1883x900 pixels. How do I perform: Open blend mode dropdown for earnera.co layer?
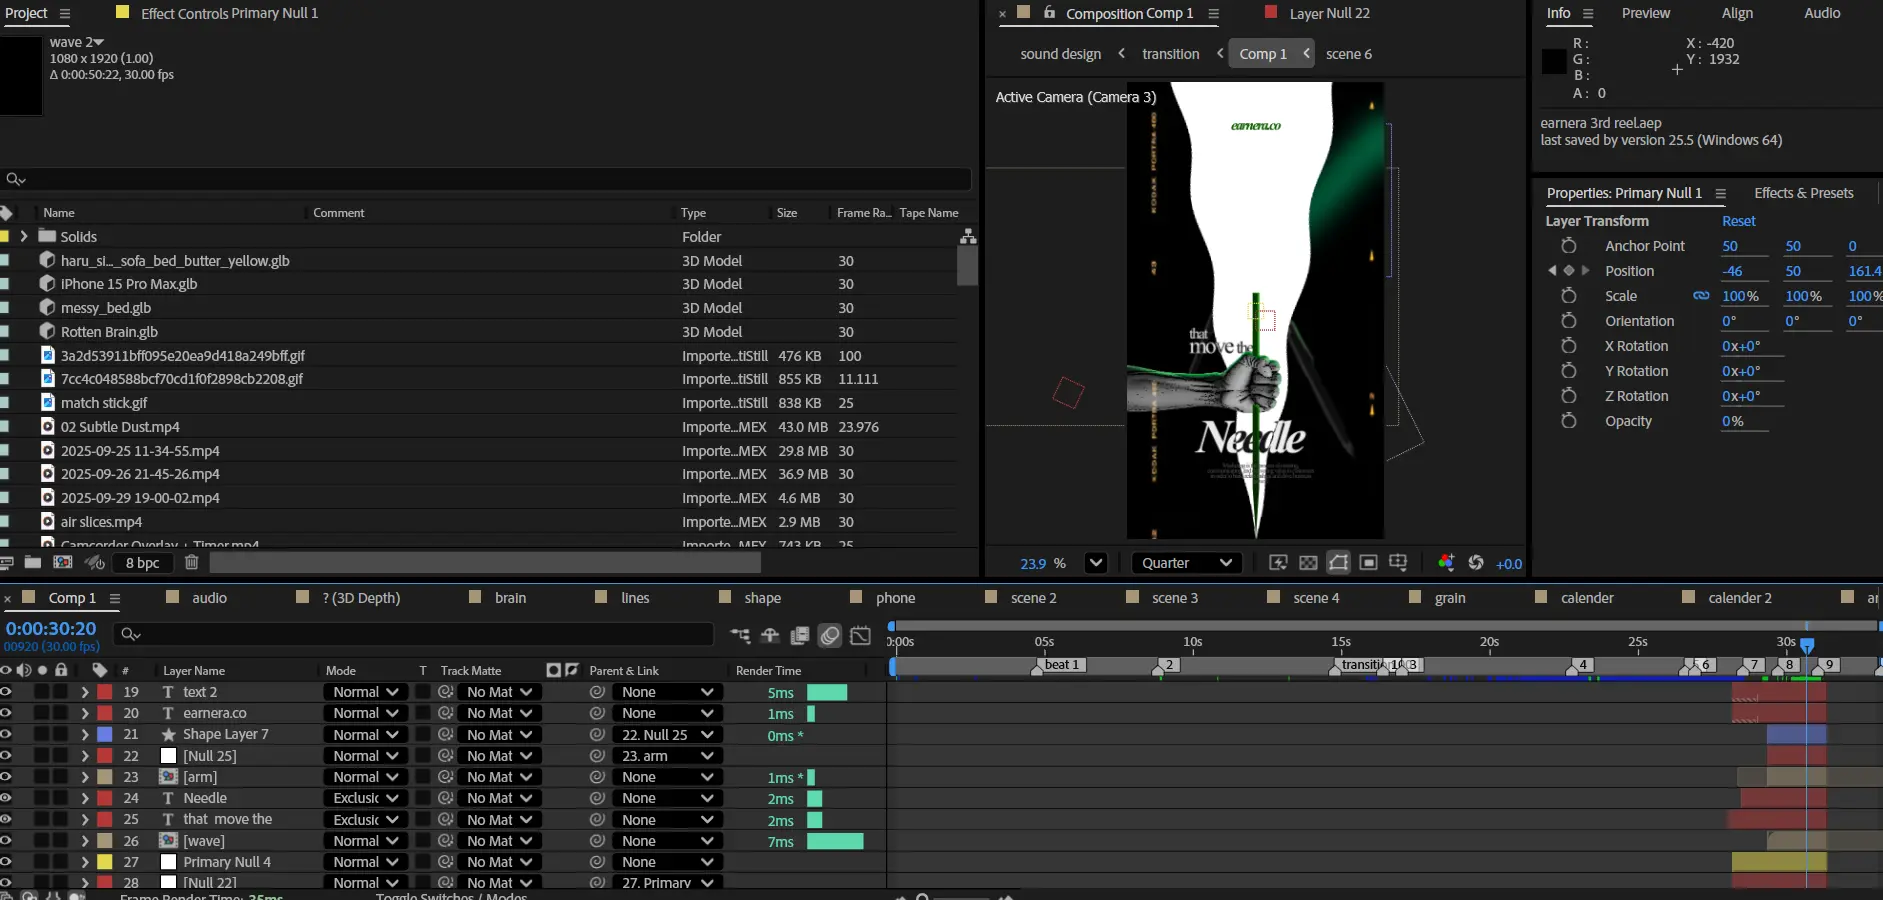click(365, 713)
